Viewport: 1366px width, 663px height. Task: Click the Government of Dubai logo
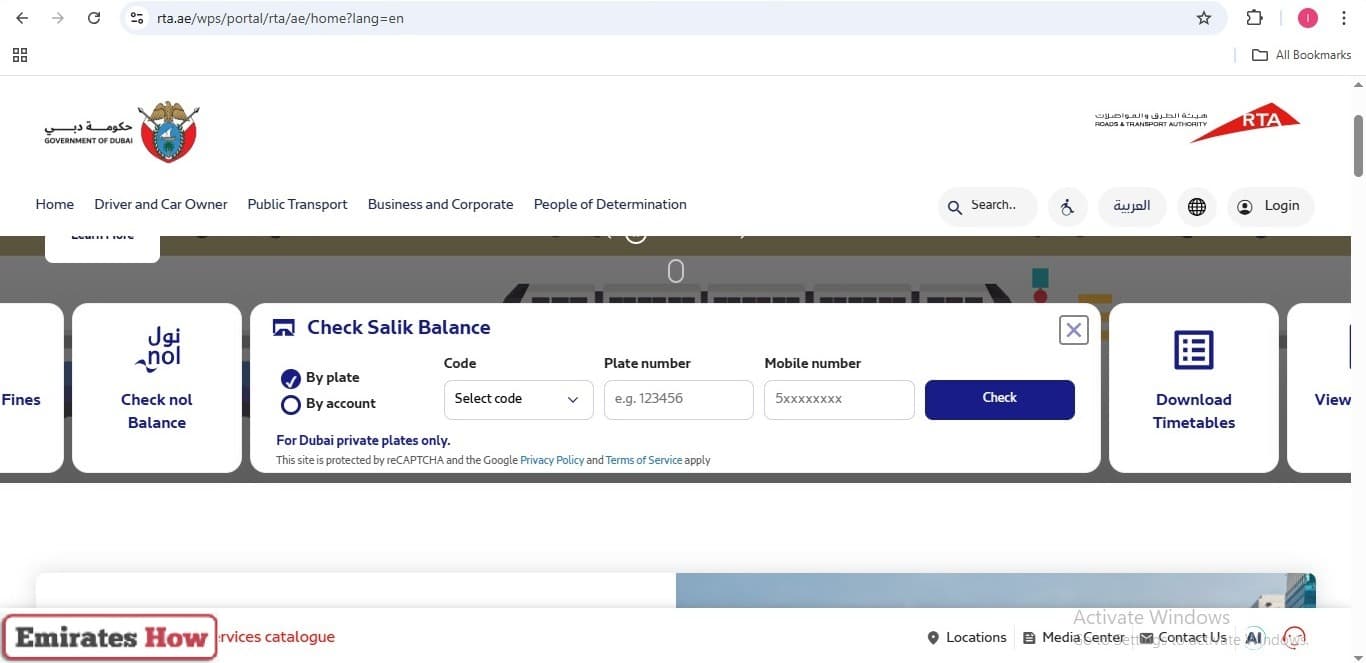[121, 132]
